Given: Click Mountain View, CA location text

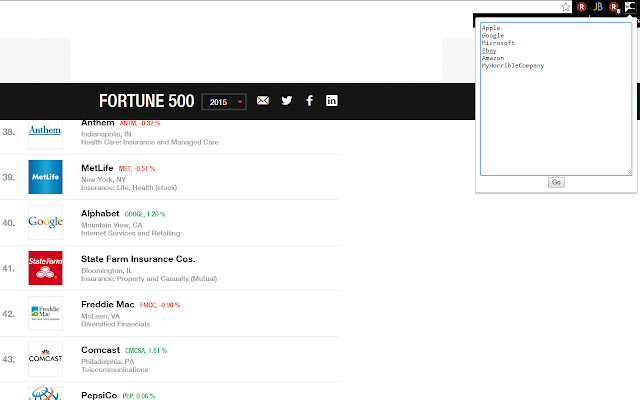Looking at the screenshot, I should [x=111, y=225].
